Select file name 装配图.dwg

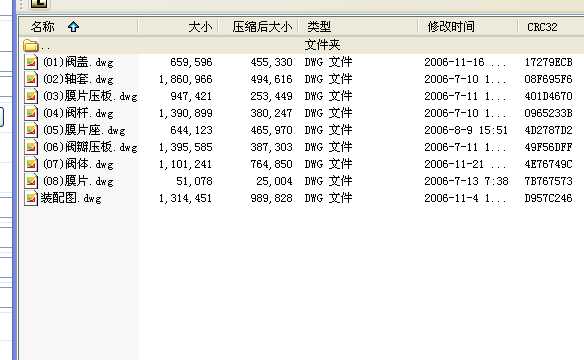(x=71, y=198)
